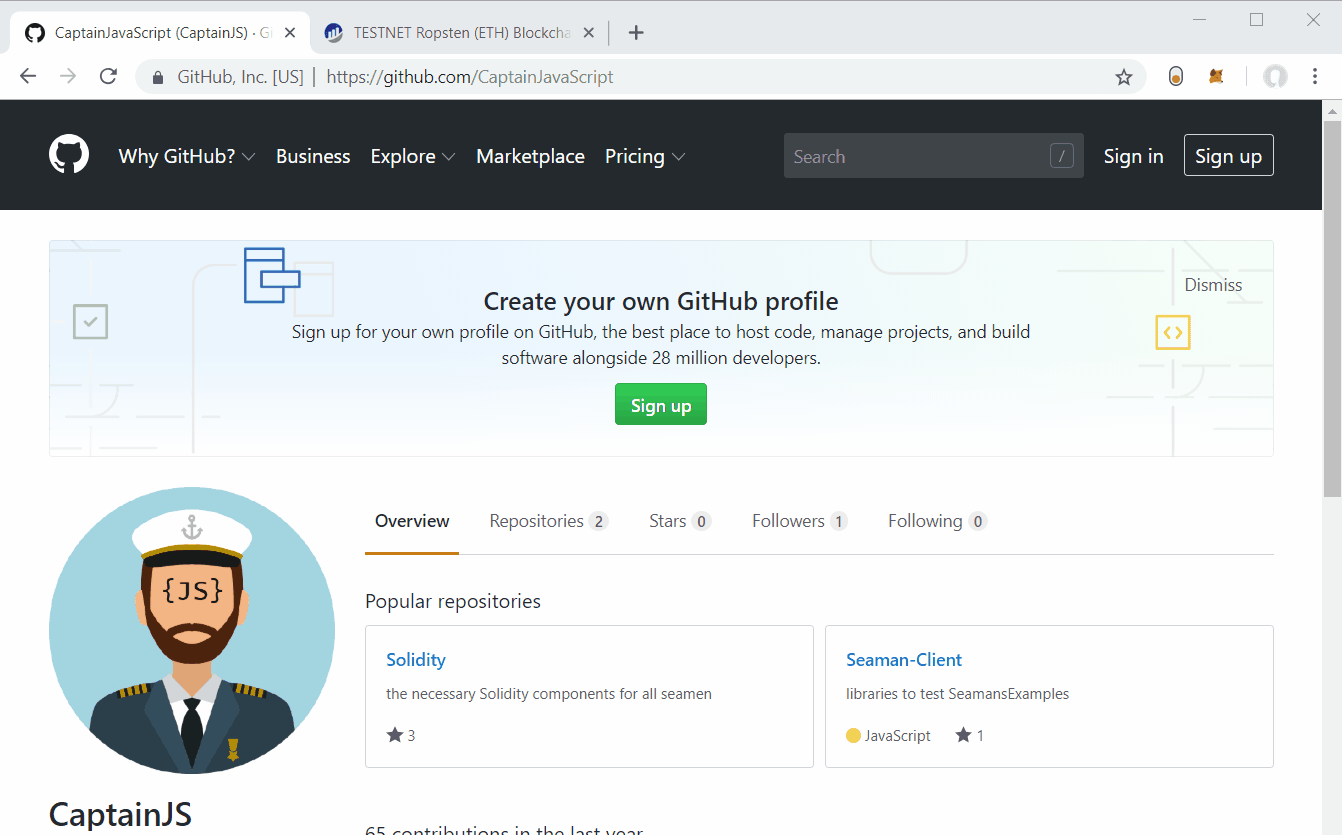Expand the Why GitHub? menu
This screenshot has height=835, width=1342.
point(187,156)
